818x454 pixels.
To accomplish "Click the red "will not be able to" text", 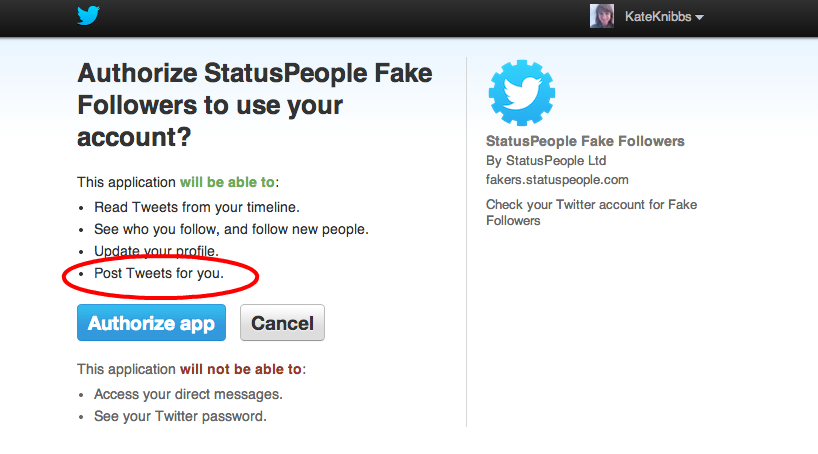I will point(241,369).
